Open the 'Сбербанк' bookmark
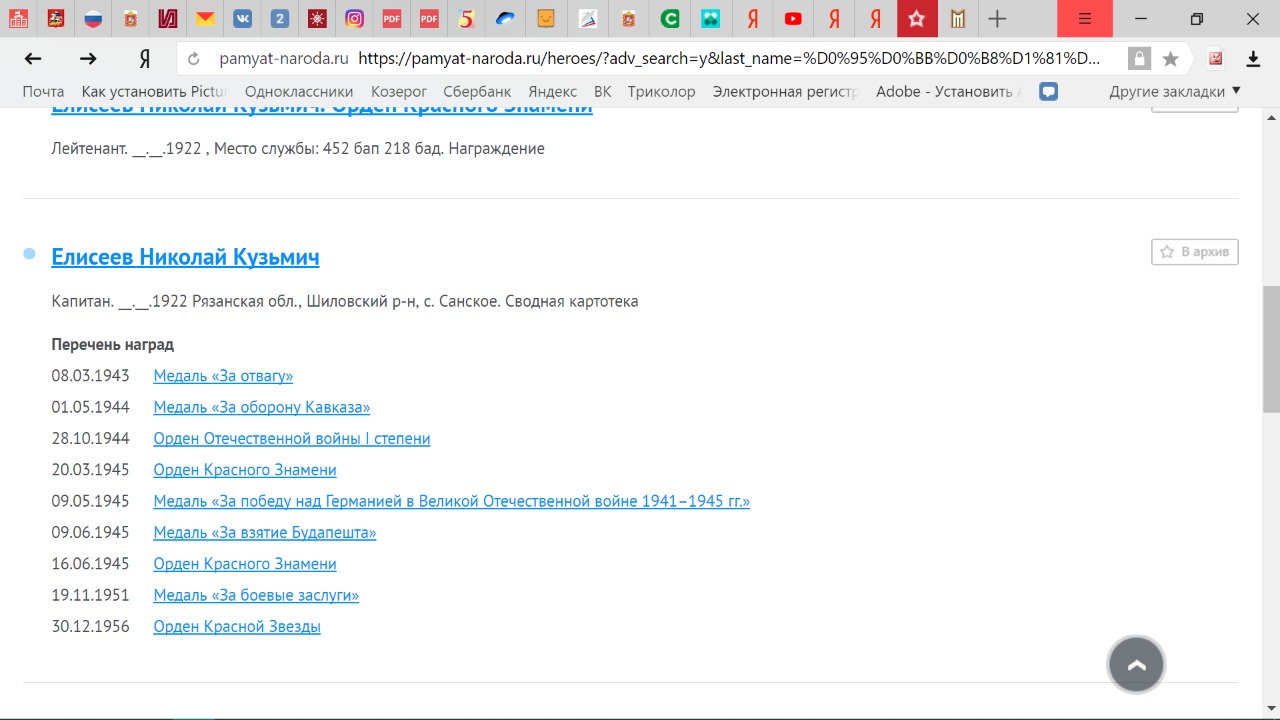 (x=477, y=91)
